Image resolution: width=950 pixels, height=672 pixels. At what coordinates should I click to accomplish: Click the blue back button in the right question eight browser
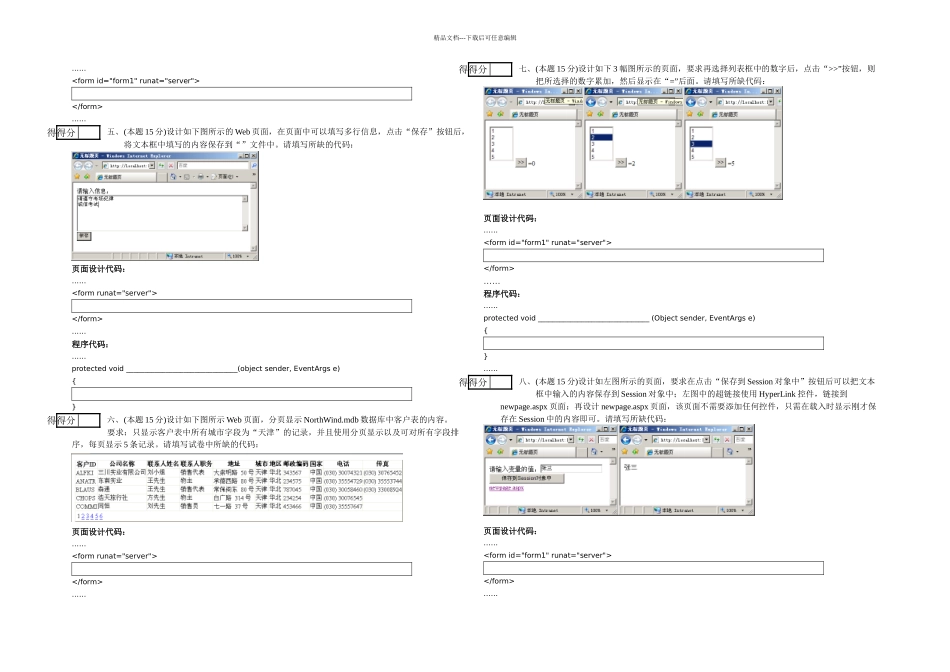pos(626,440)
